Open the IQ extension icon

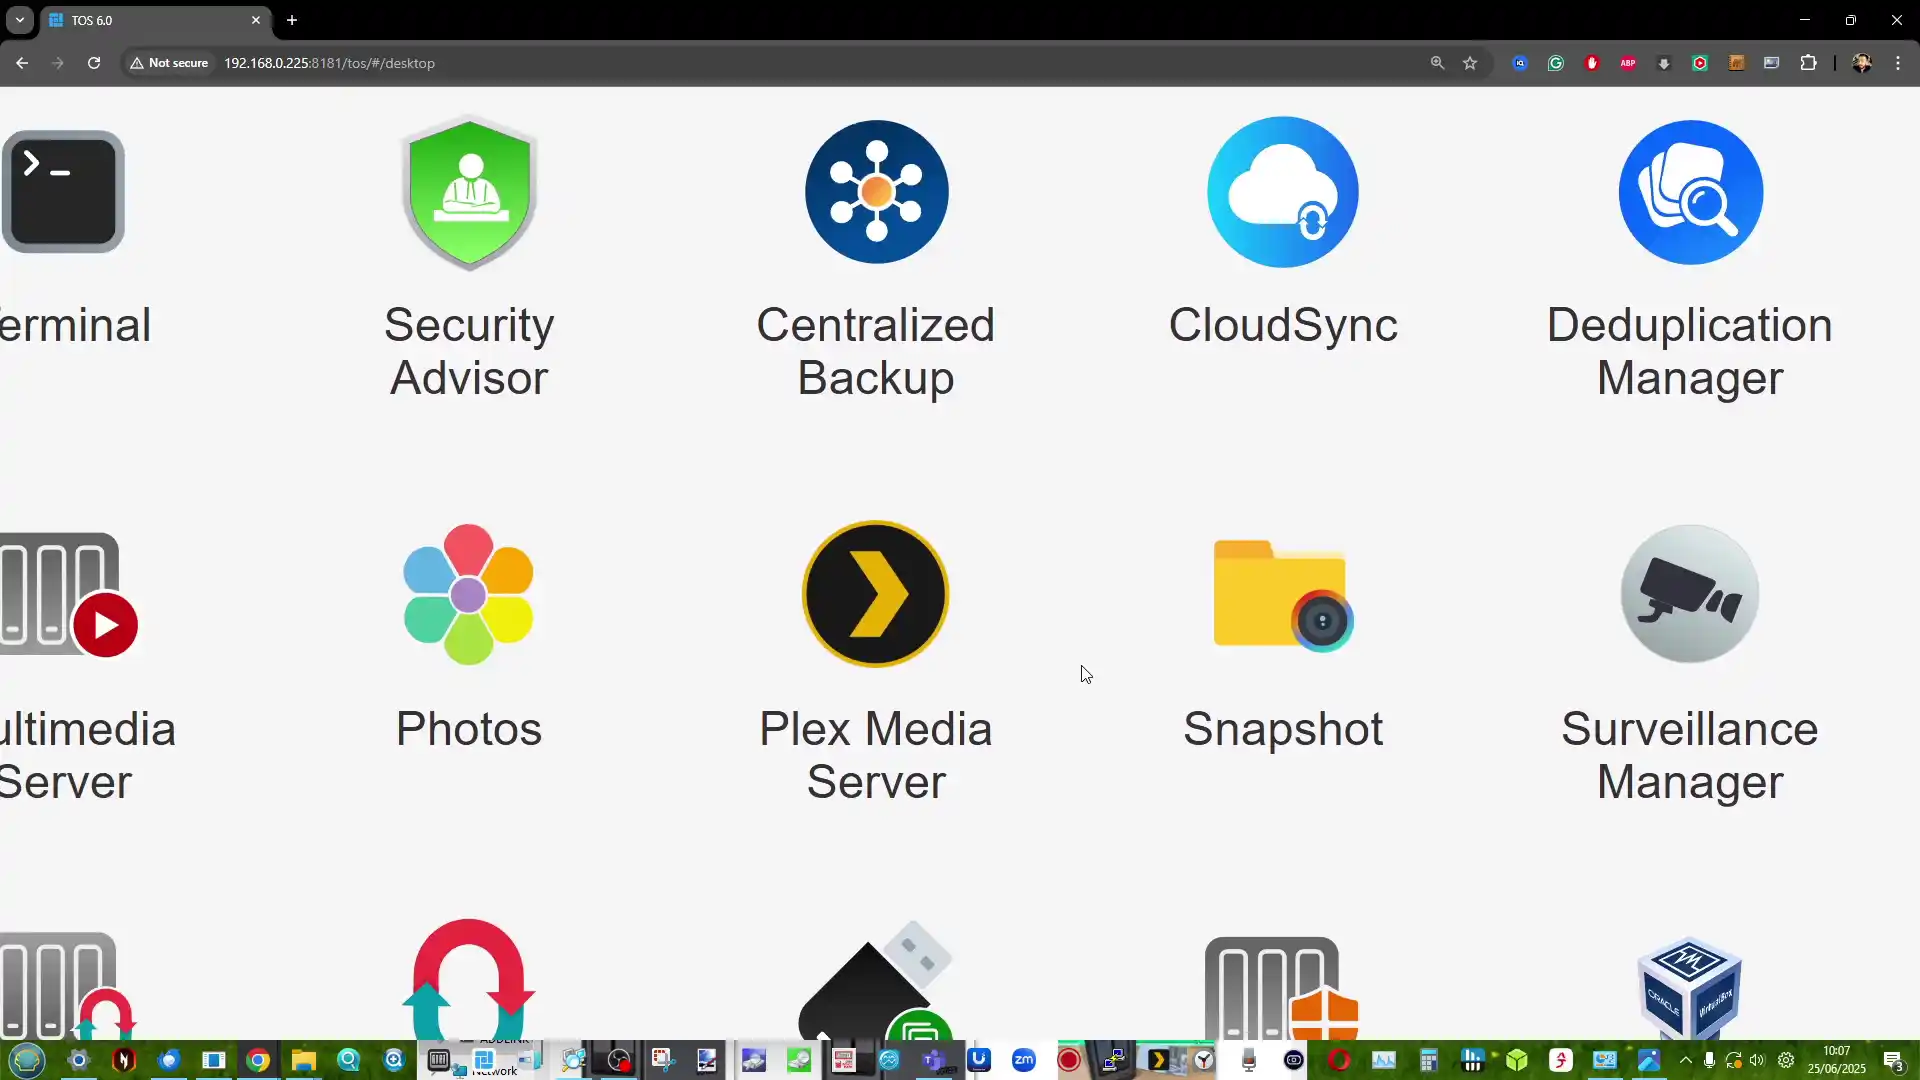click(x=1520, y=63)
